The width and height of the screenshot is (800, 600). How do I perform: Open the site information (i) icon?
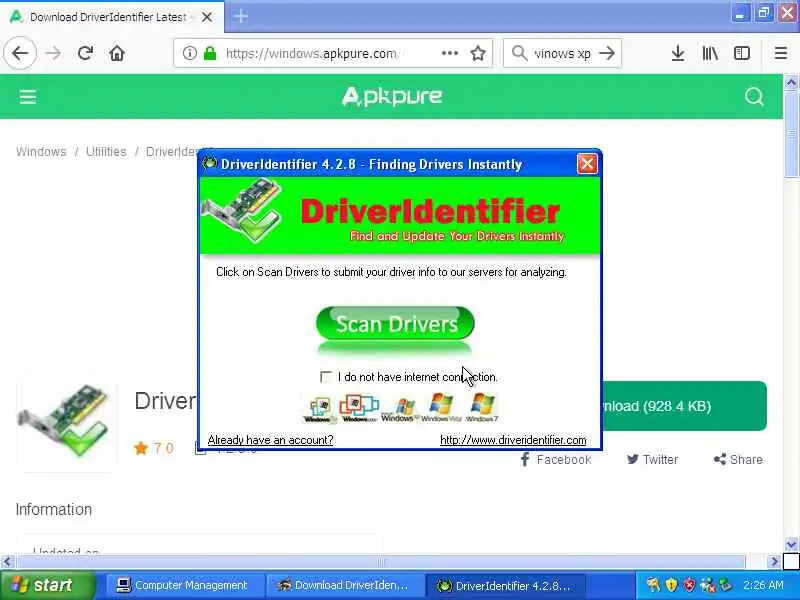coord(190,53)
